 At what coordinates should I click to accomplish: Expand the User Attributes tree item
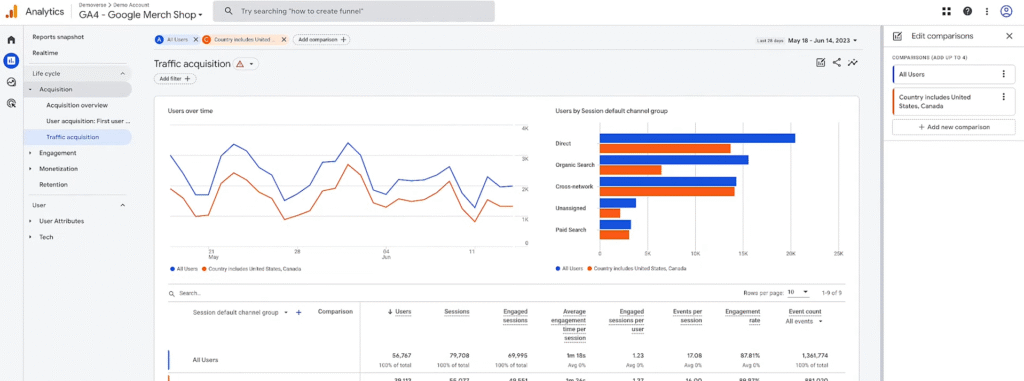click(30, 221)
